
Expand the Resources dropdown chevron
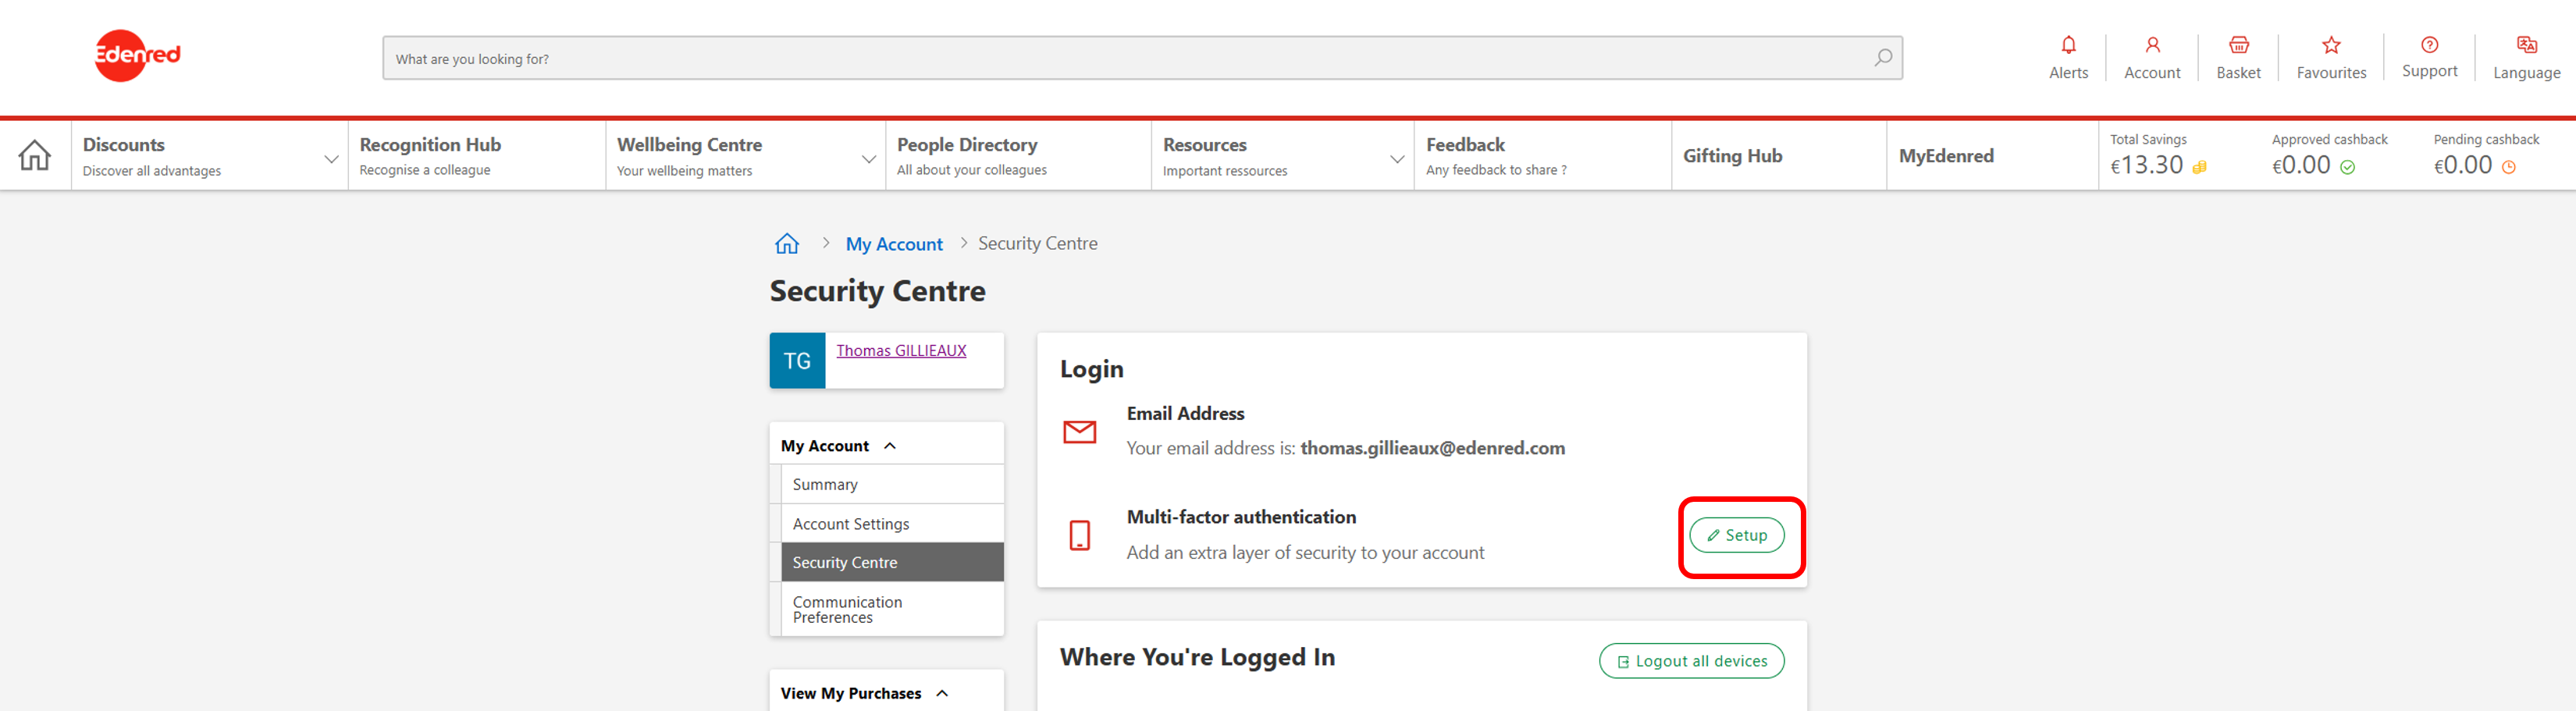click(x=1397, y=159)
